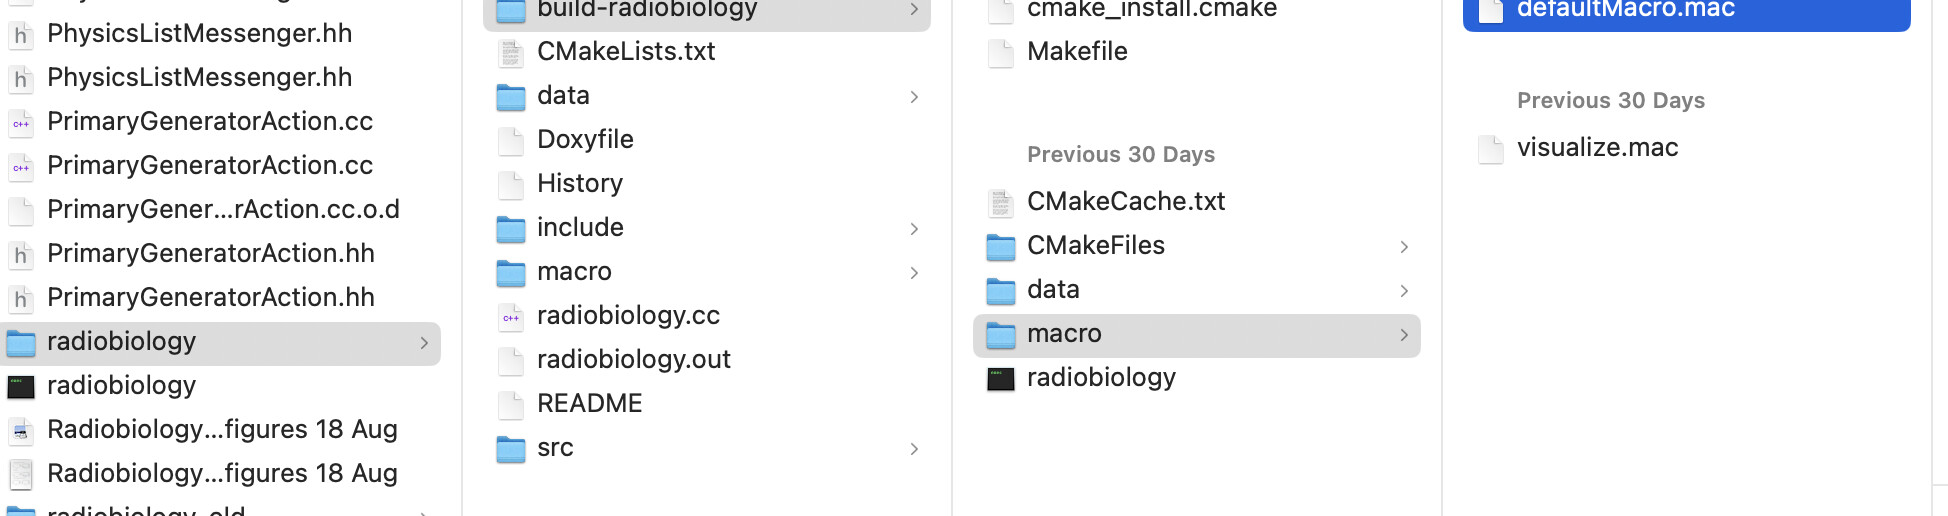This screenshot has width=1948, height=516.
Task: Select the History file
Action: [x=579, y=183]
